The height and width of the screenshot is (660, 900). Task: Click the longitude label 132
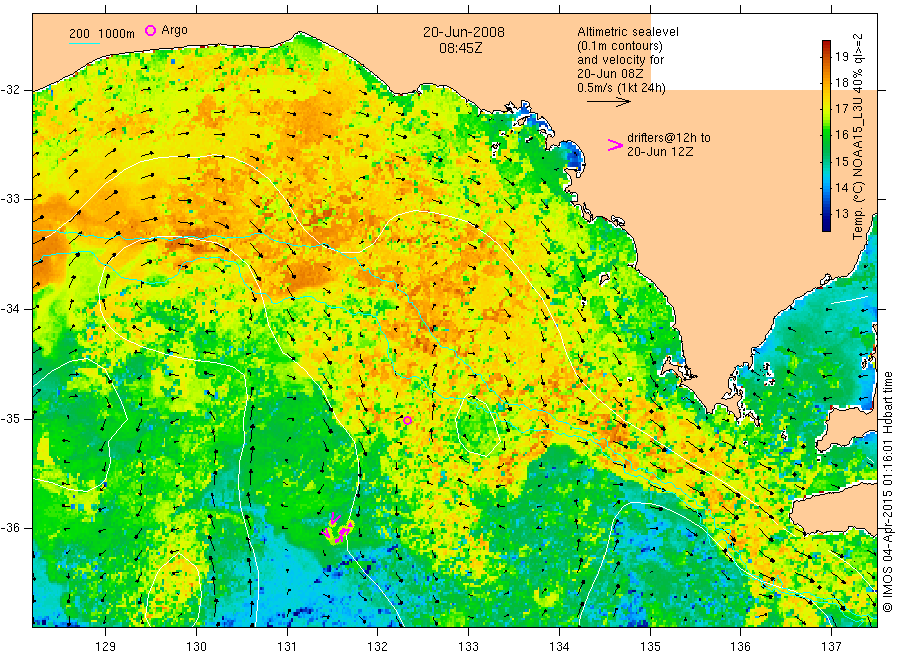(378, 646)
